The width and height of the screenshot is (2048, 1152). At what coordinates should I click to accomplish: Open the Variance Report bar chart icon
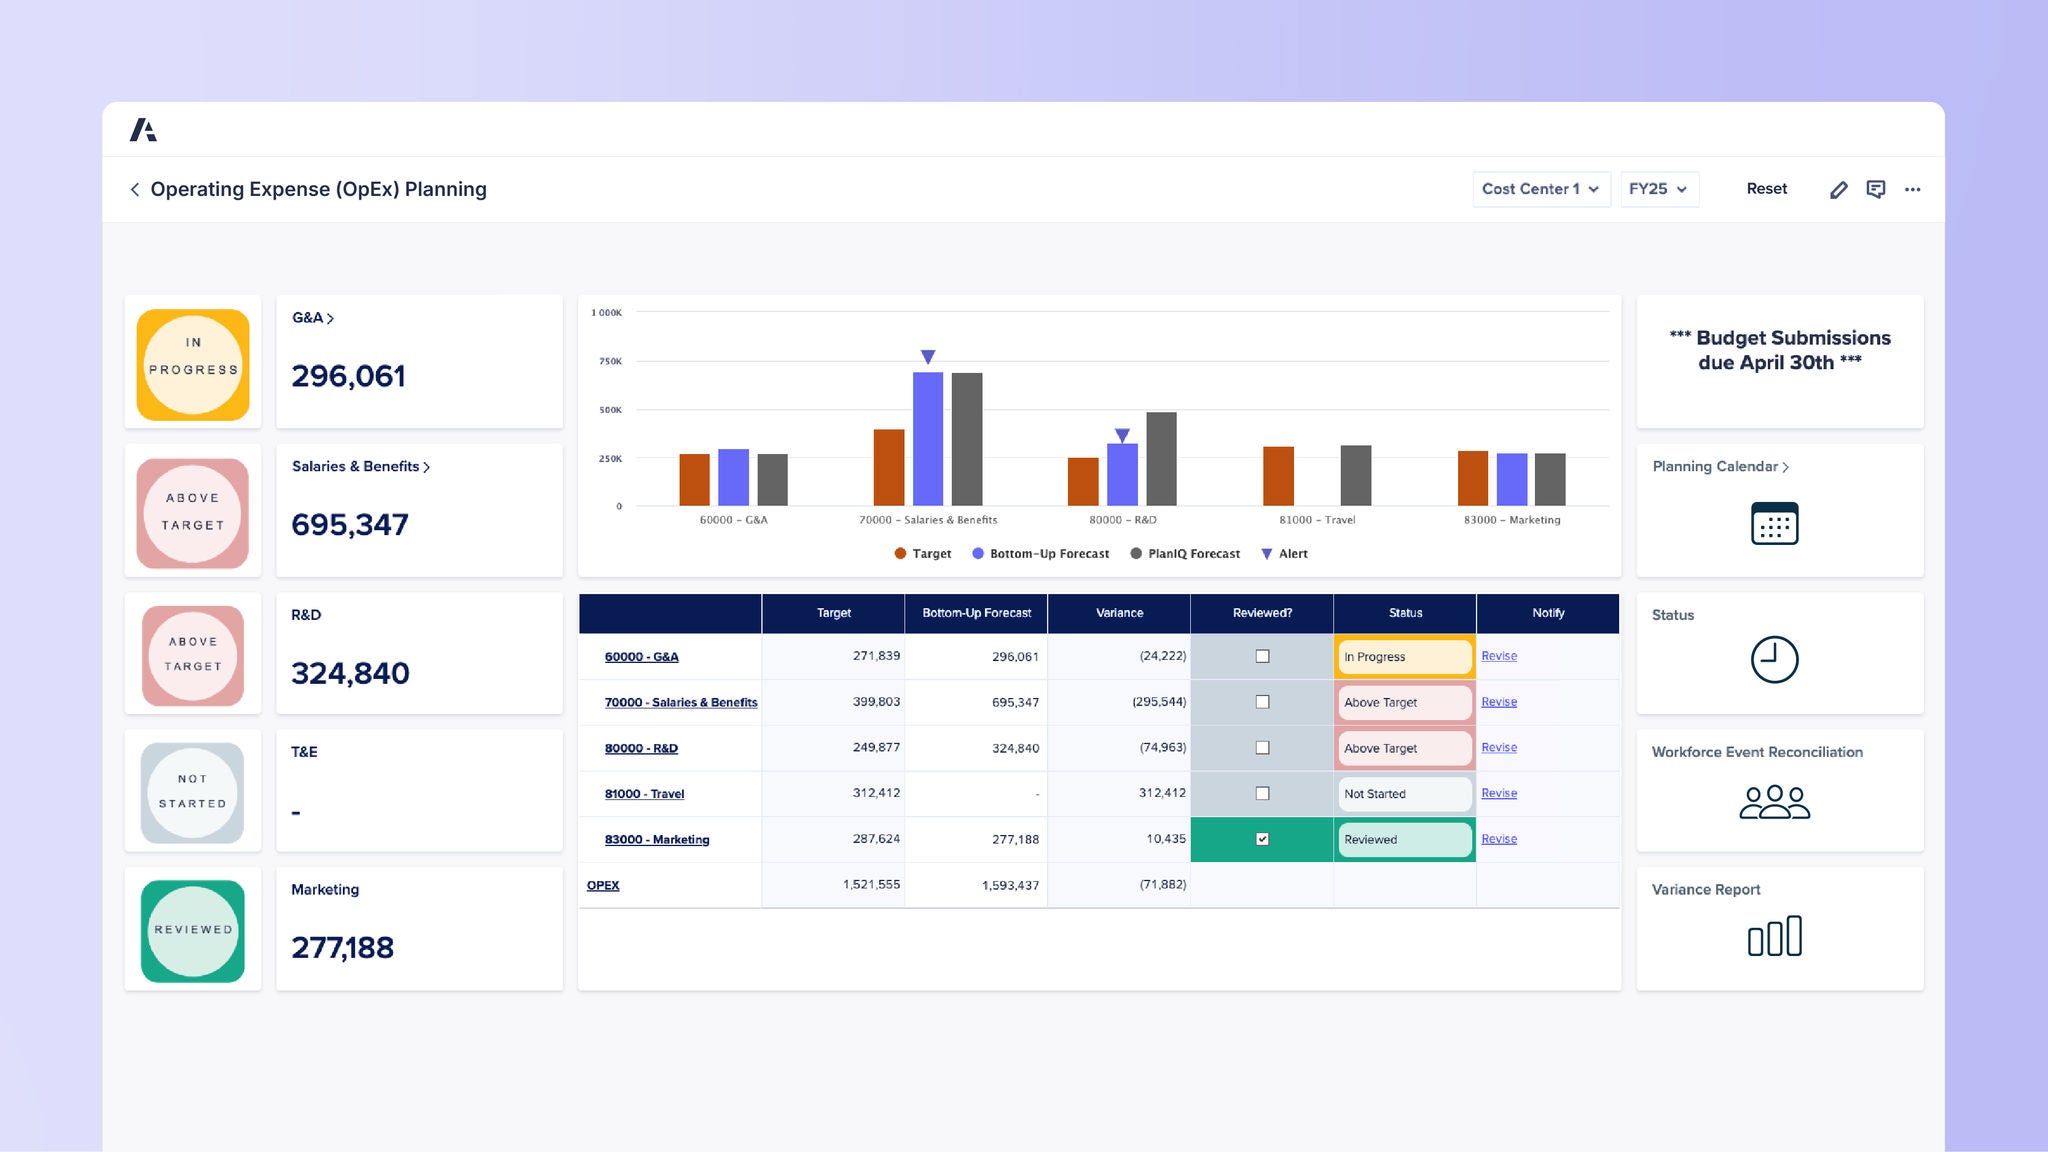[x=1776, y=936]
